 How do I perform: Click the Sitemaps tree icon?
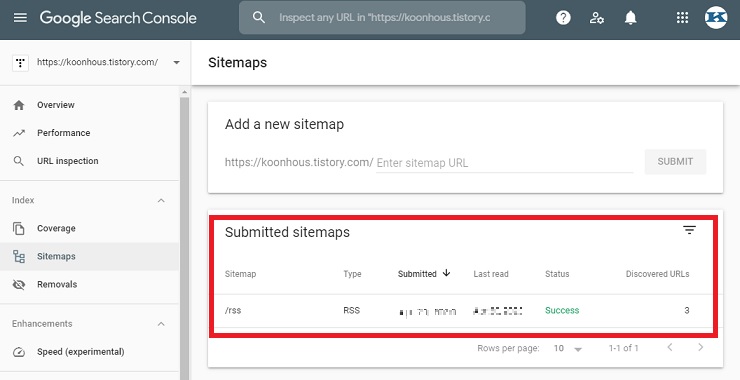19,256
